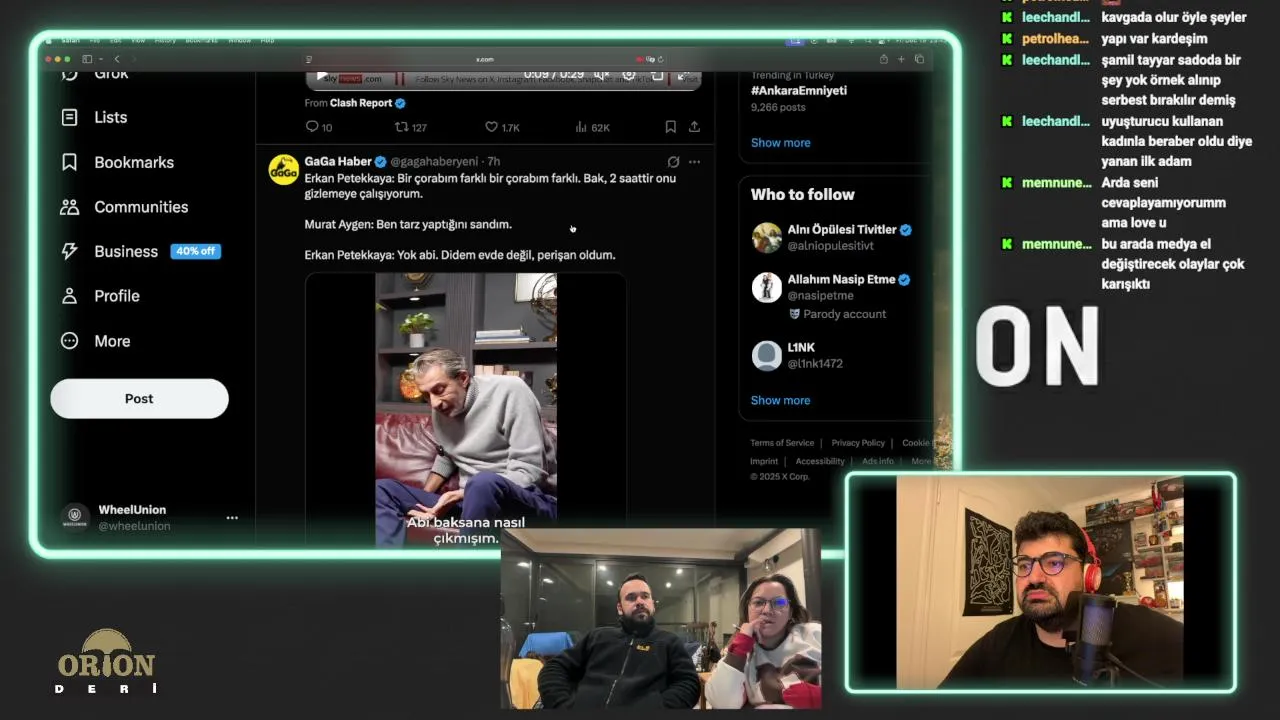
Task: Click Show more under Trending in Turkey
Action: 781,142
